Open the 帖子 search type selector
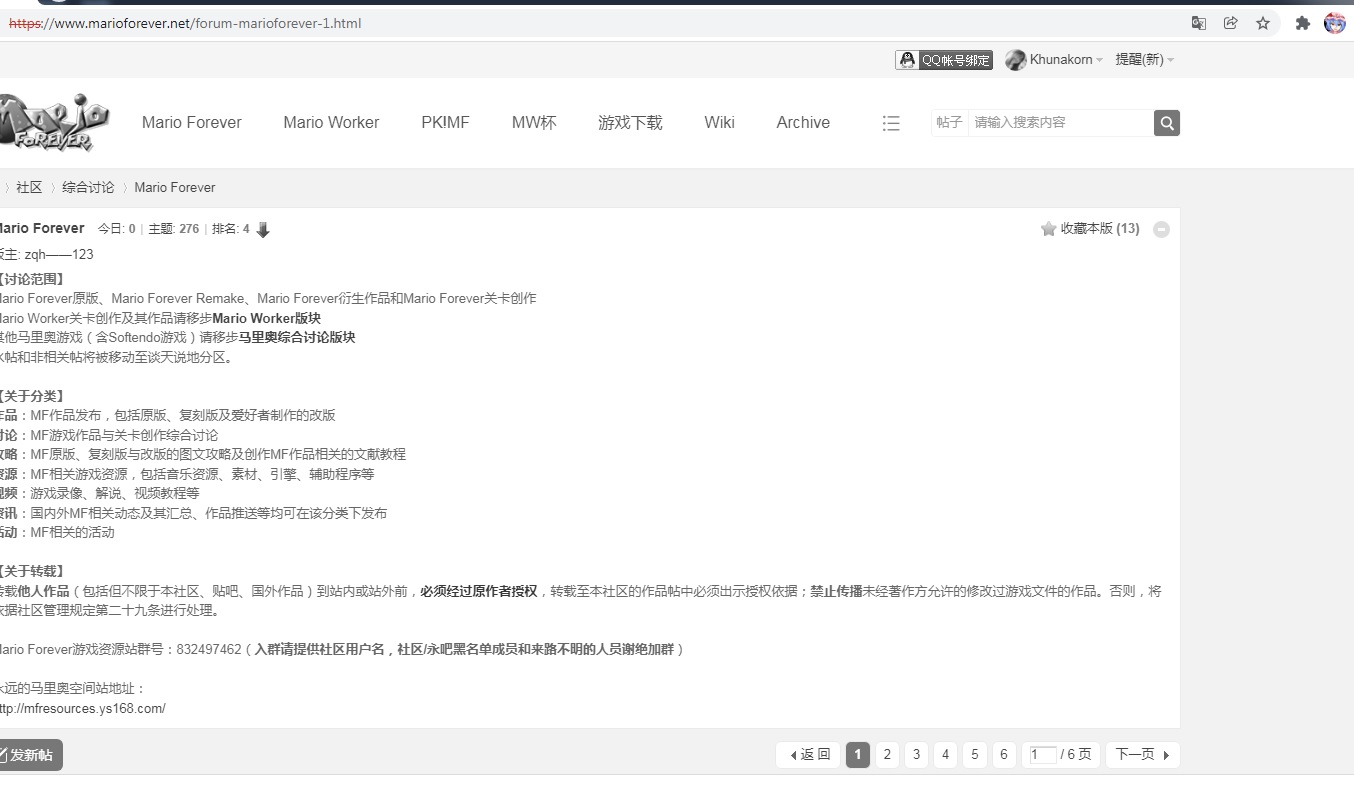This screenshot has height=788, width=1354. (x=949, y=122)
